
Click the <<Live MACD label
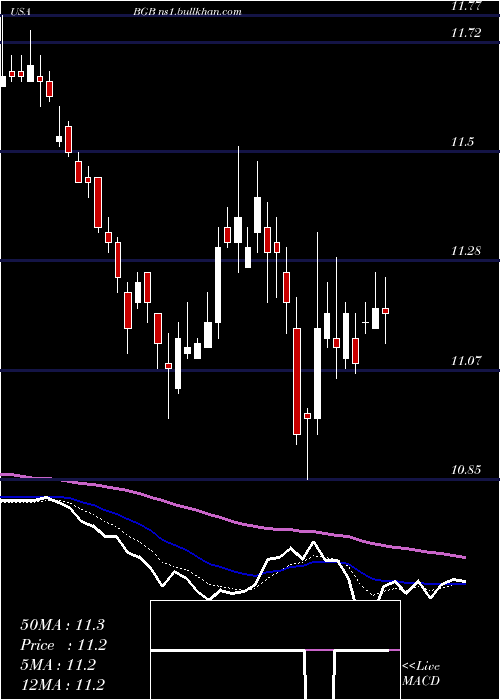[421, 674]
